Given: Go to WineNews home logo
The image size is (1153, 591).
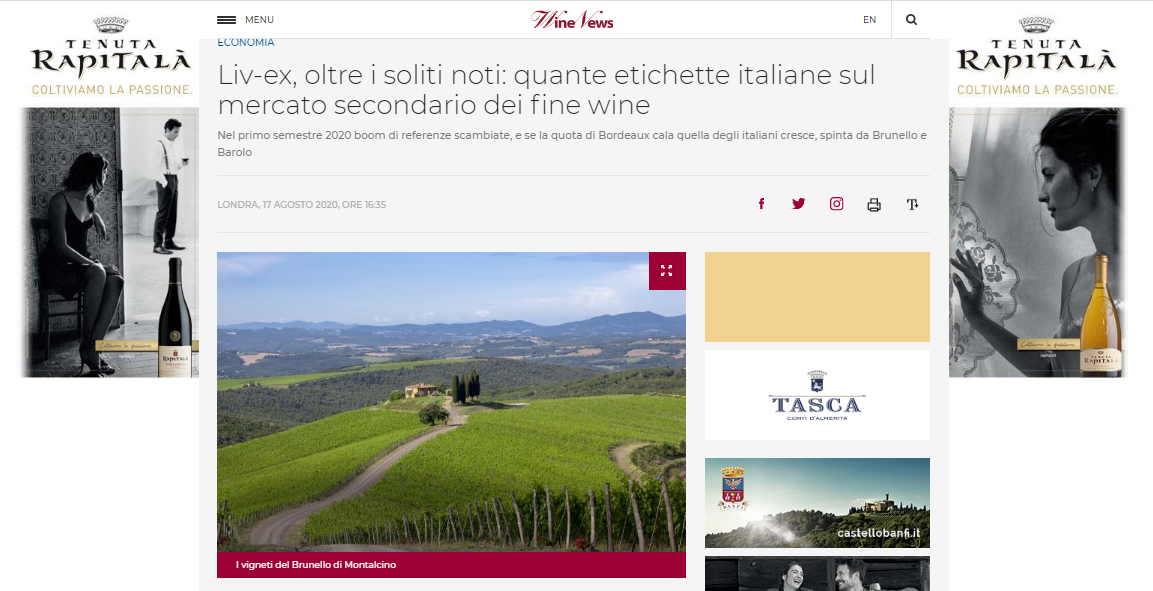Looking at the screenshot, I should click(x=572, y=20).
